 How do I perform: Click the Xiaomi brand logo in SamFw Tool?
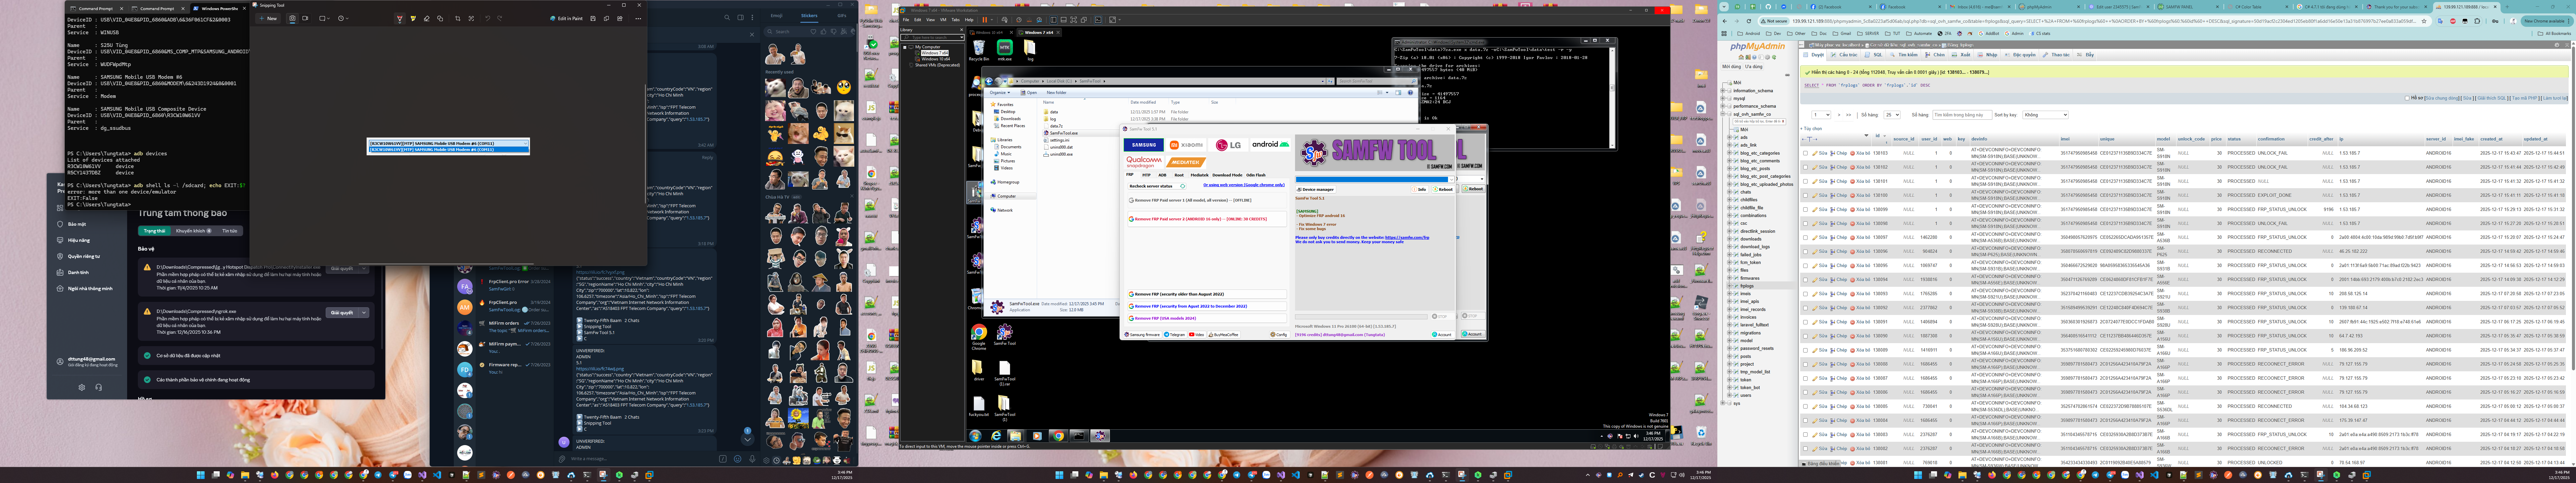pyautogui.click(x=1186, y=145)
